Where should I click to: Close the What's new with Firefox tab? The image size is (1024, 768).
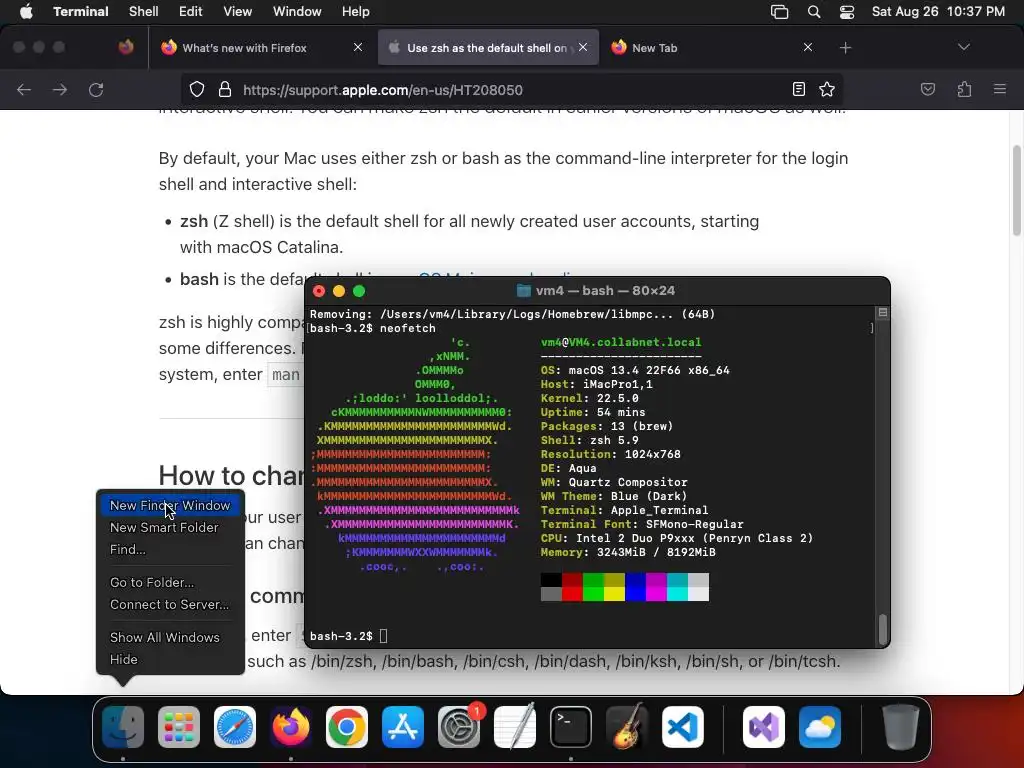[x=358, y=47]
